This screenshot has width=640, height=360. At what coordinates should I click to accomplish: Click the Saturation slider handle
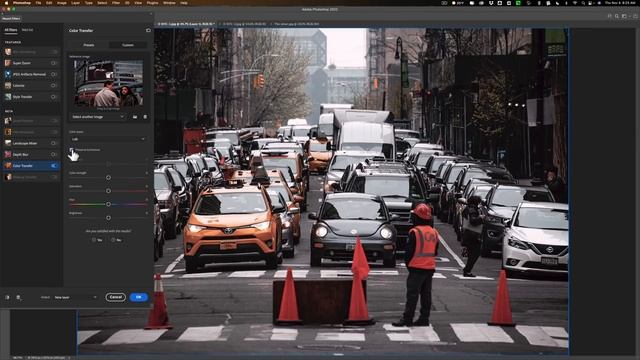click(x=108, y=191)
